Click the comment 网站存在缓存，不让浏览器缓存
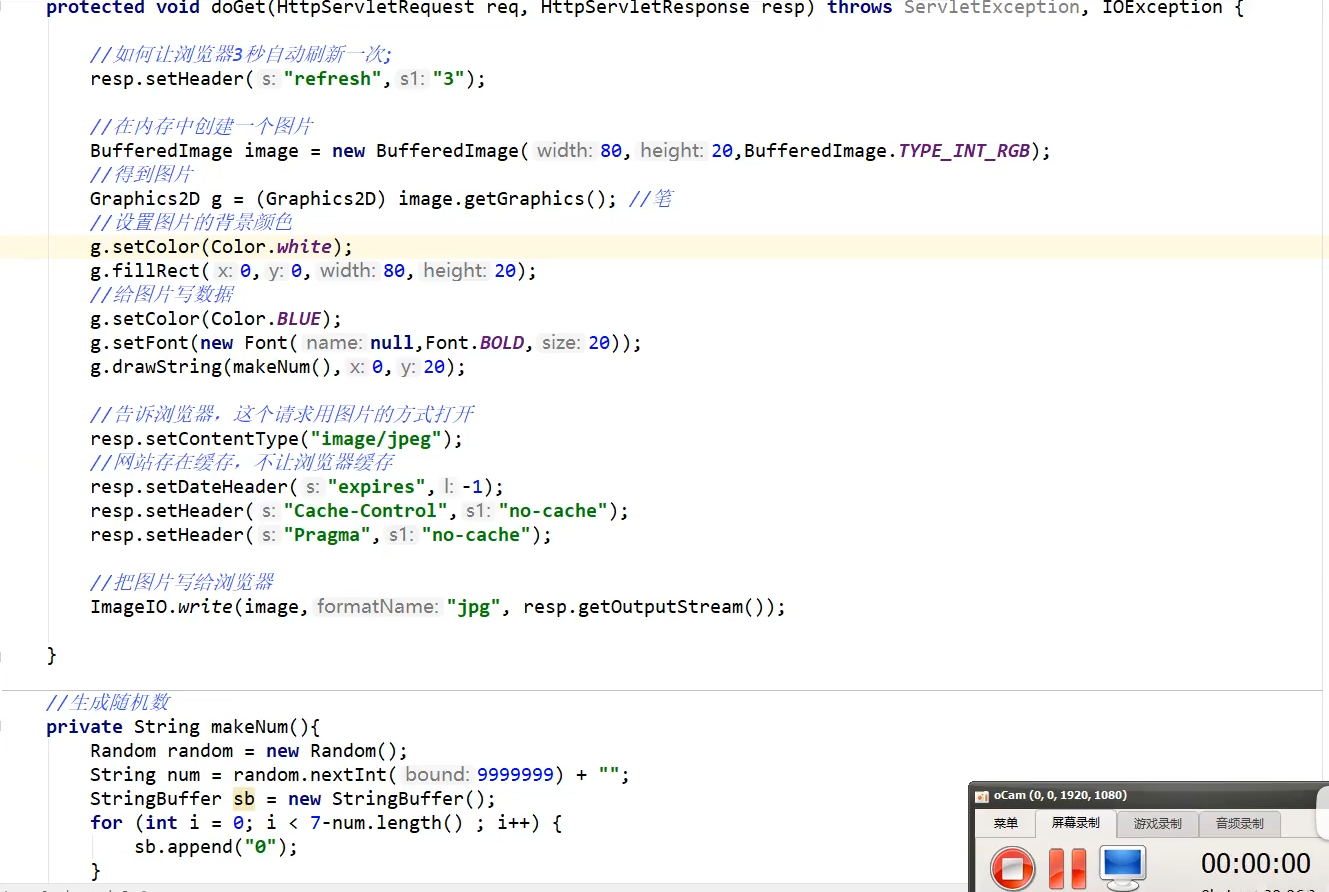This screenshot has width=1329, height=892. 242,463
